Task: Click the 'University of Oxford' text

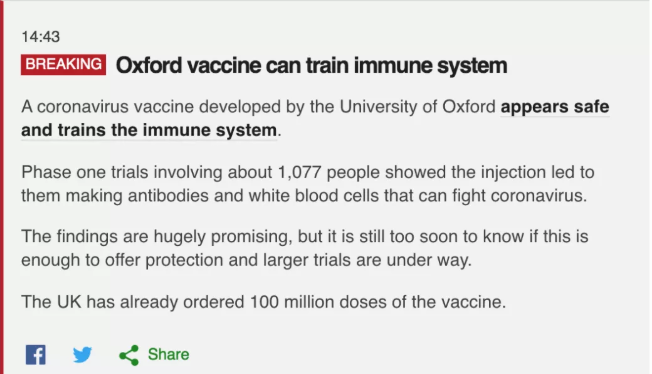Action: tap(417, 107)
